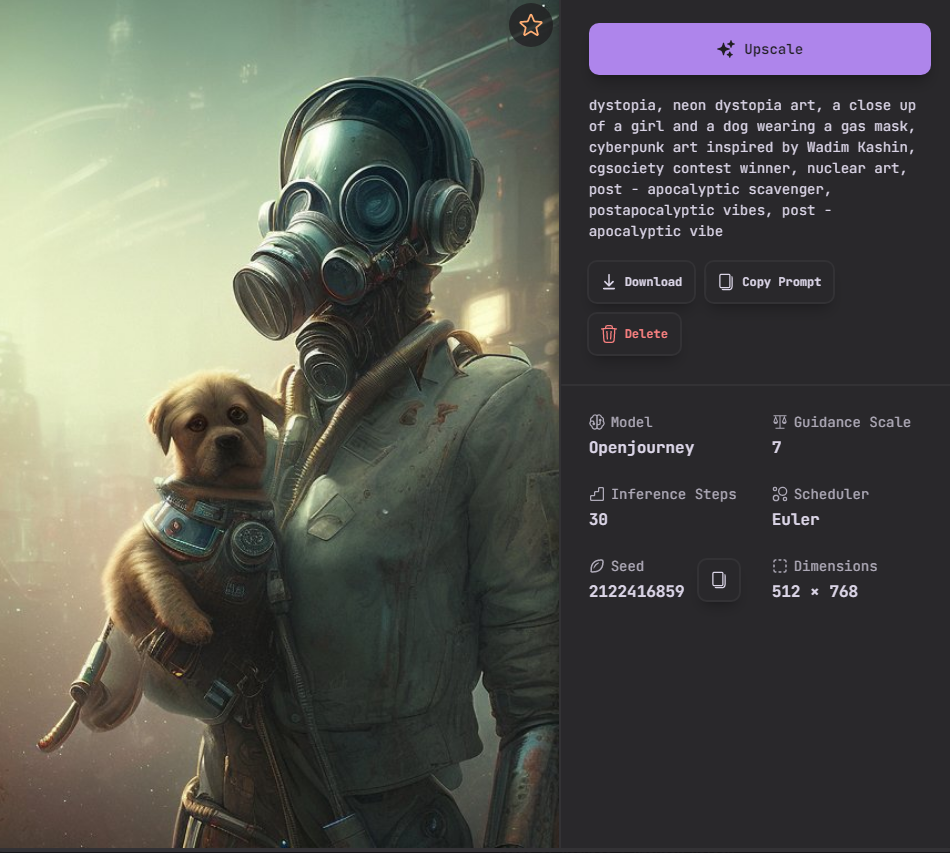Click the Copy Prompt button
This screenshot has width=950, height=853.
click(x=769, y=282)
